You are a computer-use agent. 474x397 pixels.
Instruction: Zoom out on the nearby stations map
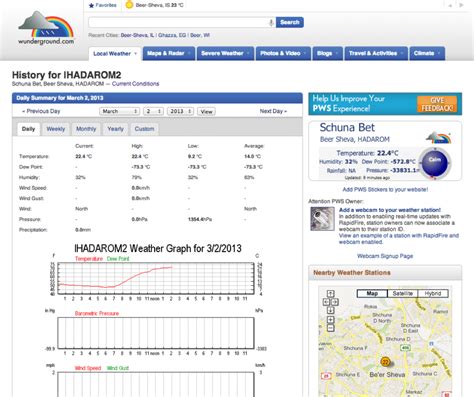pyautogui.click(x=330, y=328)
